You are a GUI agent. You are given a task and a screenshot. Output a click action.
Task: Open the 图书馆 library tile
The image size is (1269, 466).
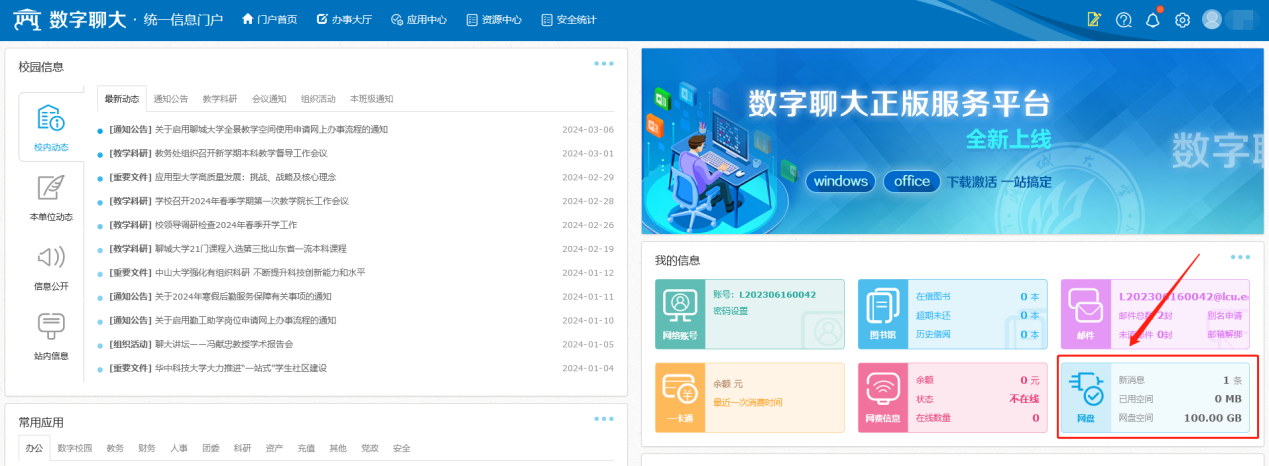(881, 313)
